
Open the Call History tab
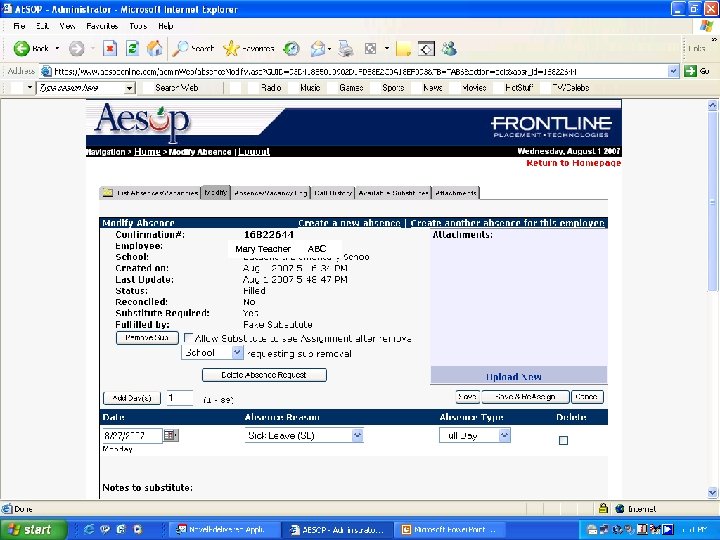(x=333, y=193)
